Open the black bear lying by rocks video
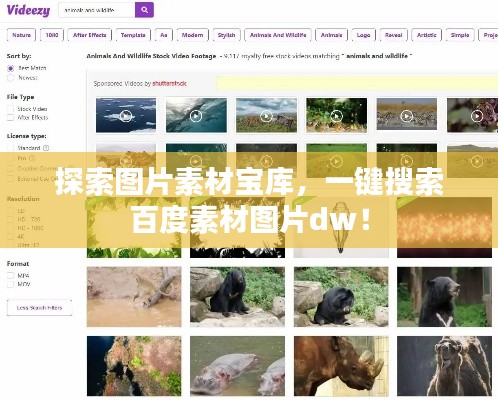The width and height of the screenshot is (498, 400). 341,297
